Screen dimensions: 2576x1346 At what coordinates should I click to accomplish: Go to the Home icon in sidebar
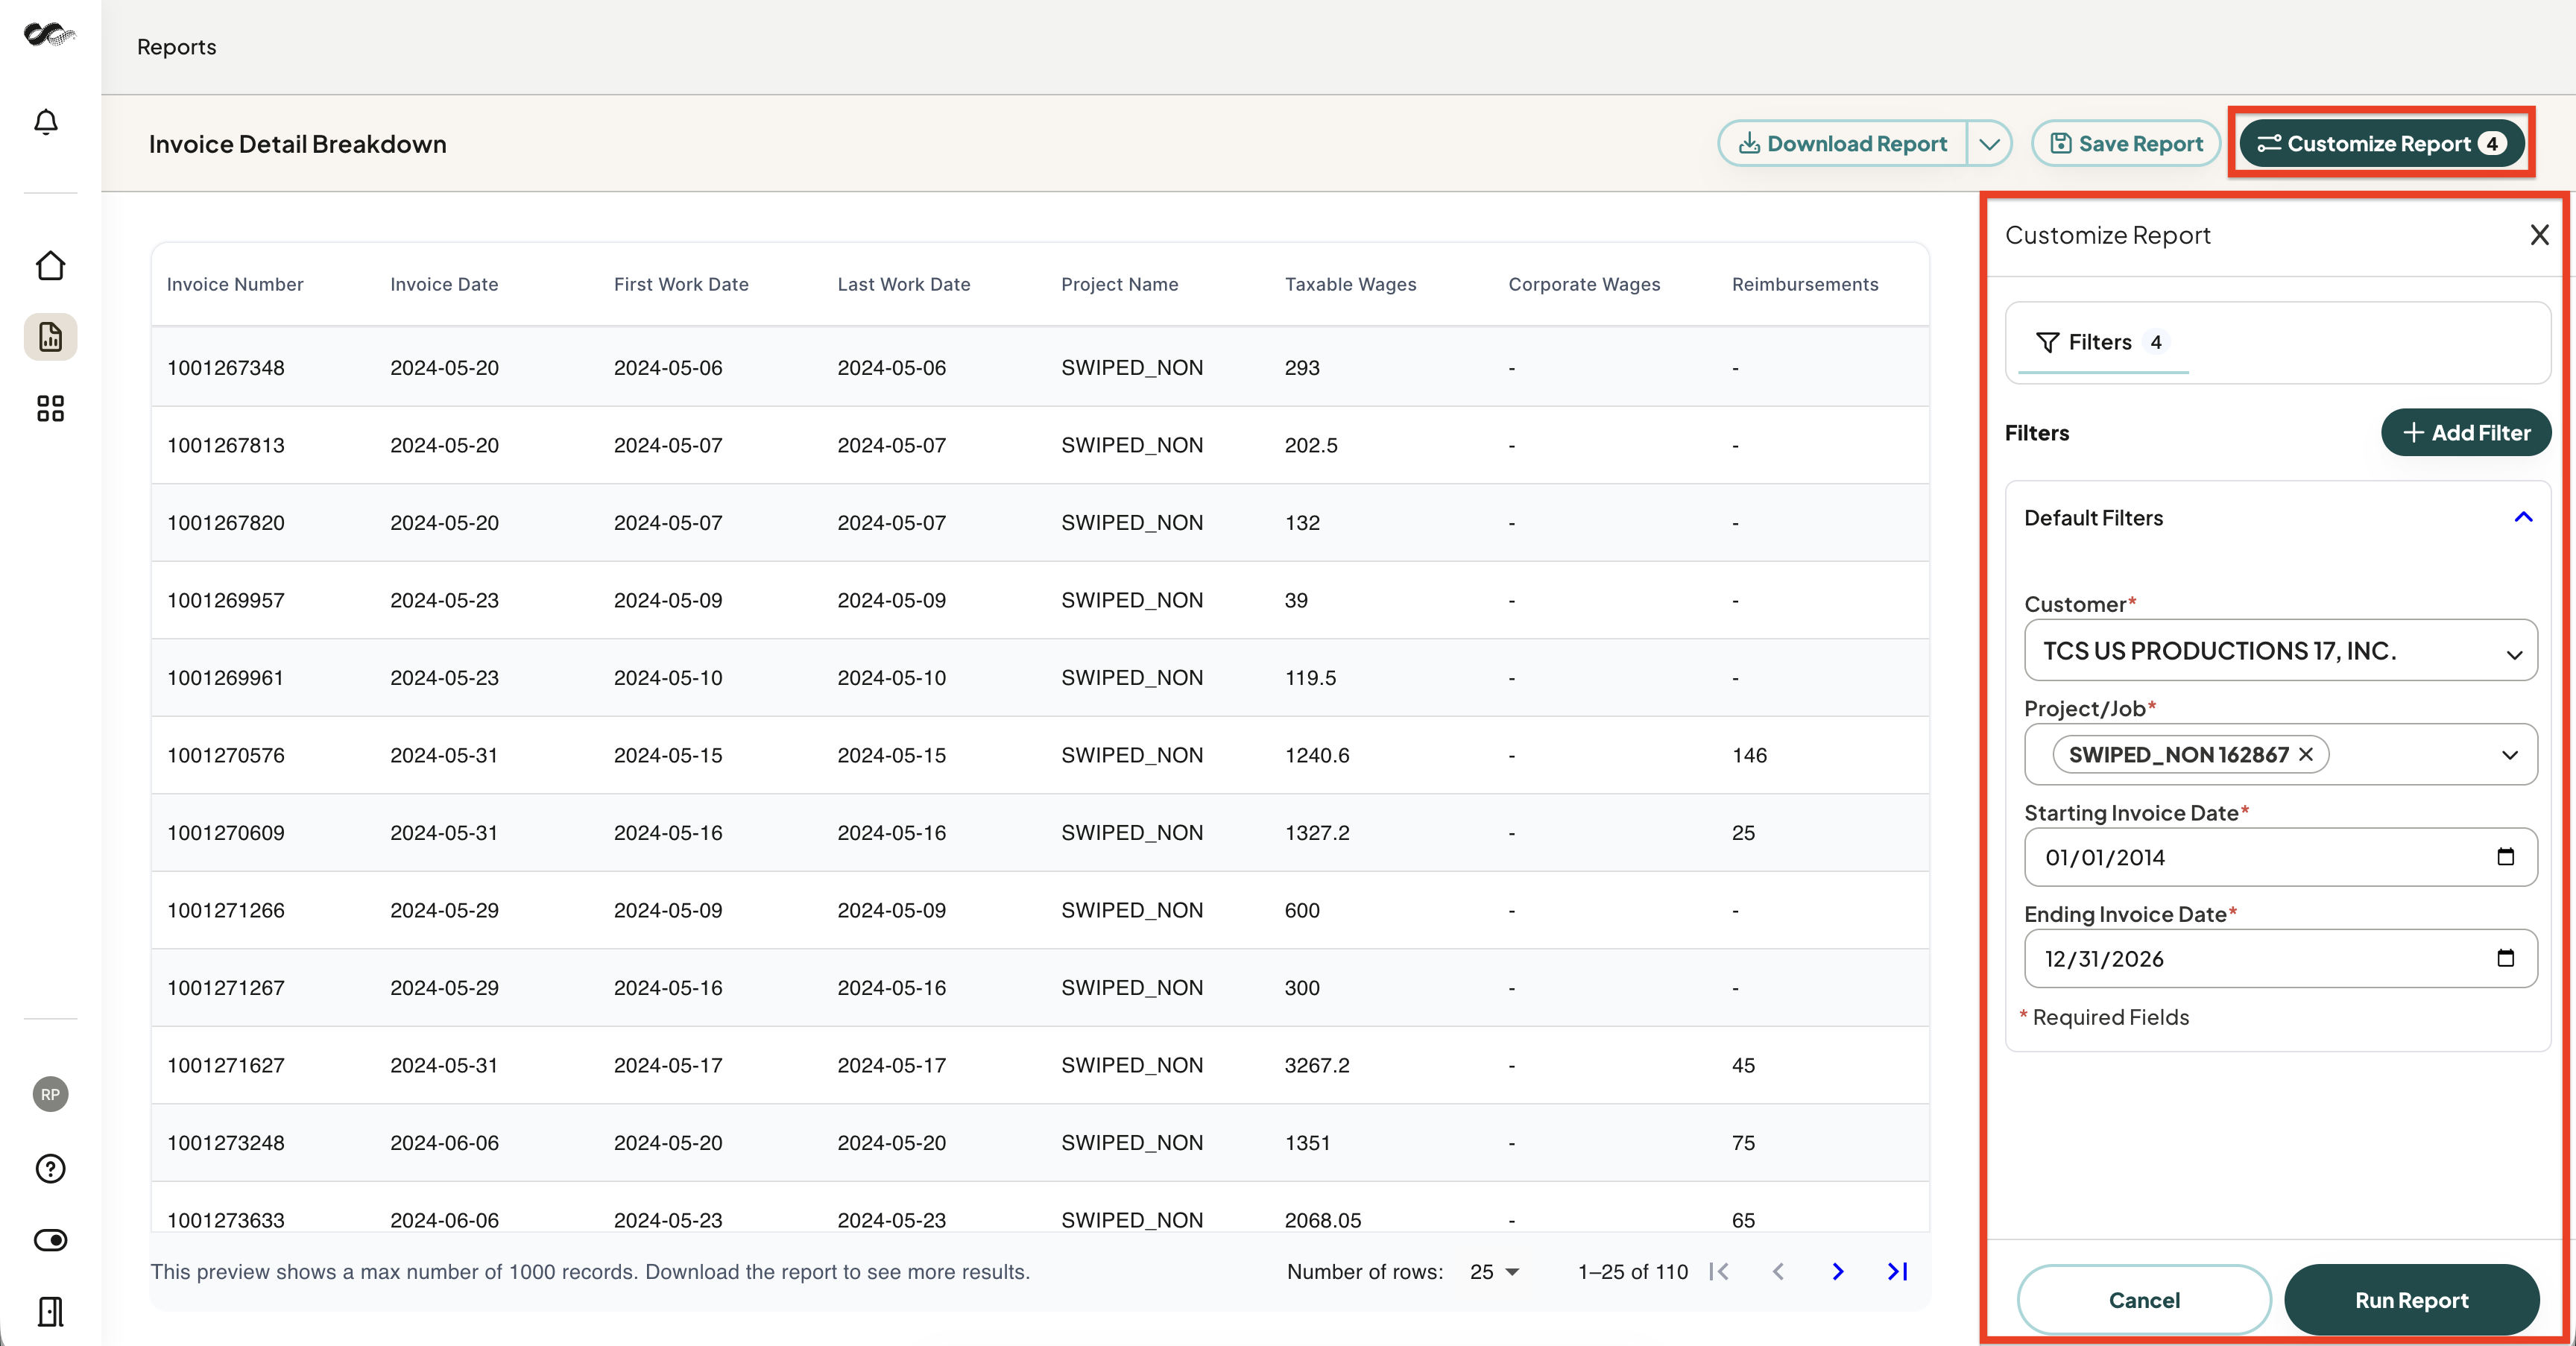pos(50,265)
